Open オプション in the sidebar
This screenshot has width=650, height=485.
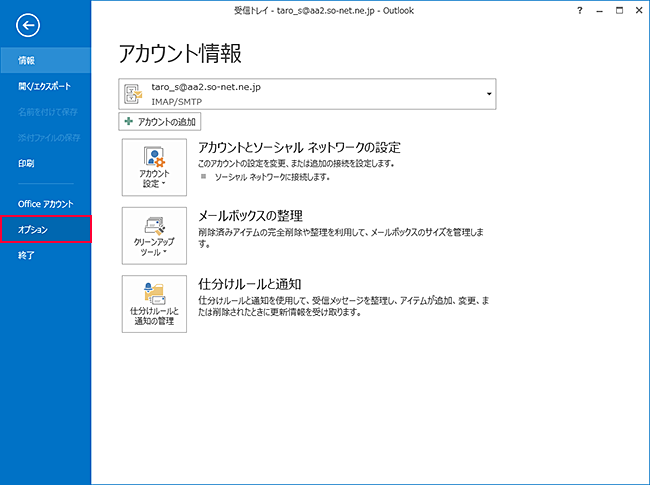pos(46,230)
